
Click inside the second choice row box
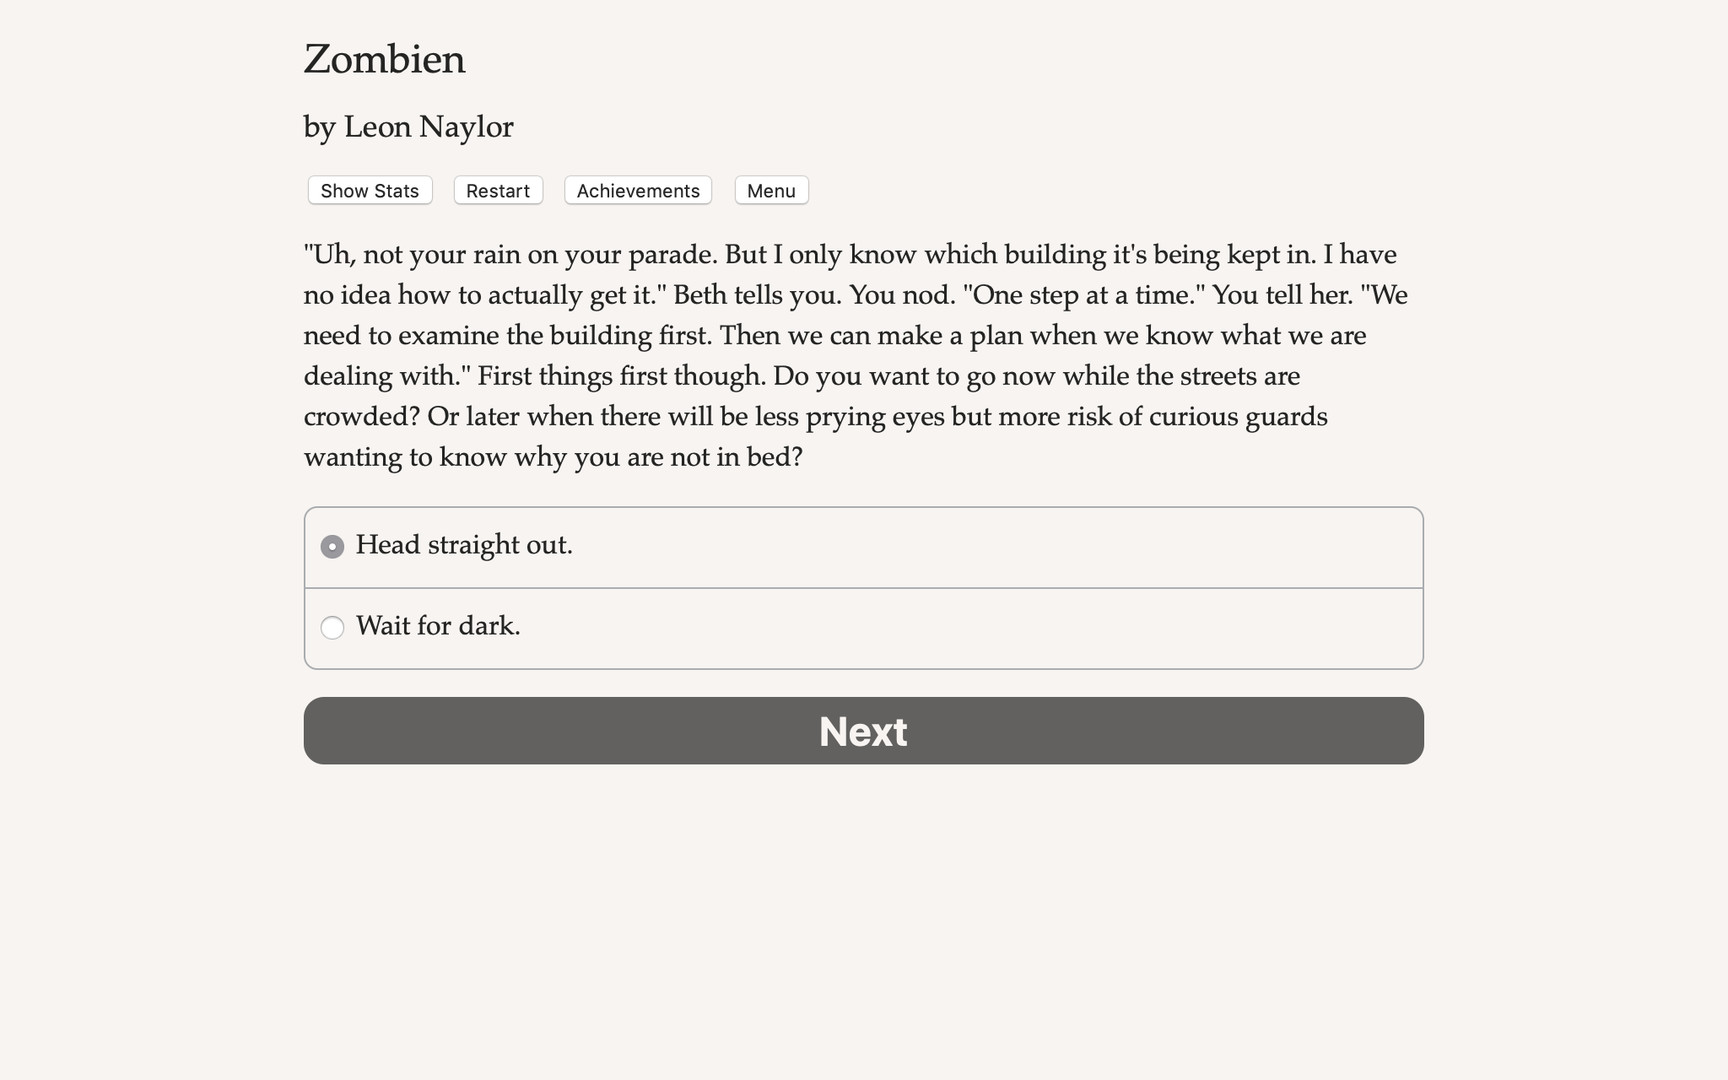click(x=900, y=628)
